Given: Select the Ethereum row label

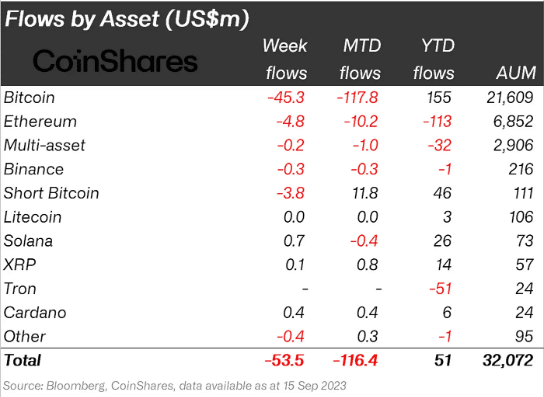Looking at the screenshot, I should (40, 121).
